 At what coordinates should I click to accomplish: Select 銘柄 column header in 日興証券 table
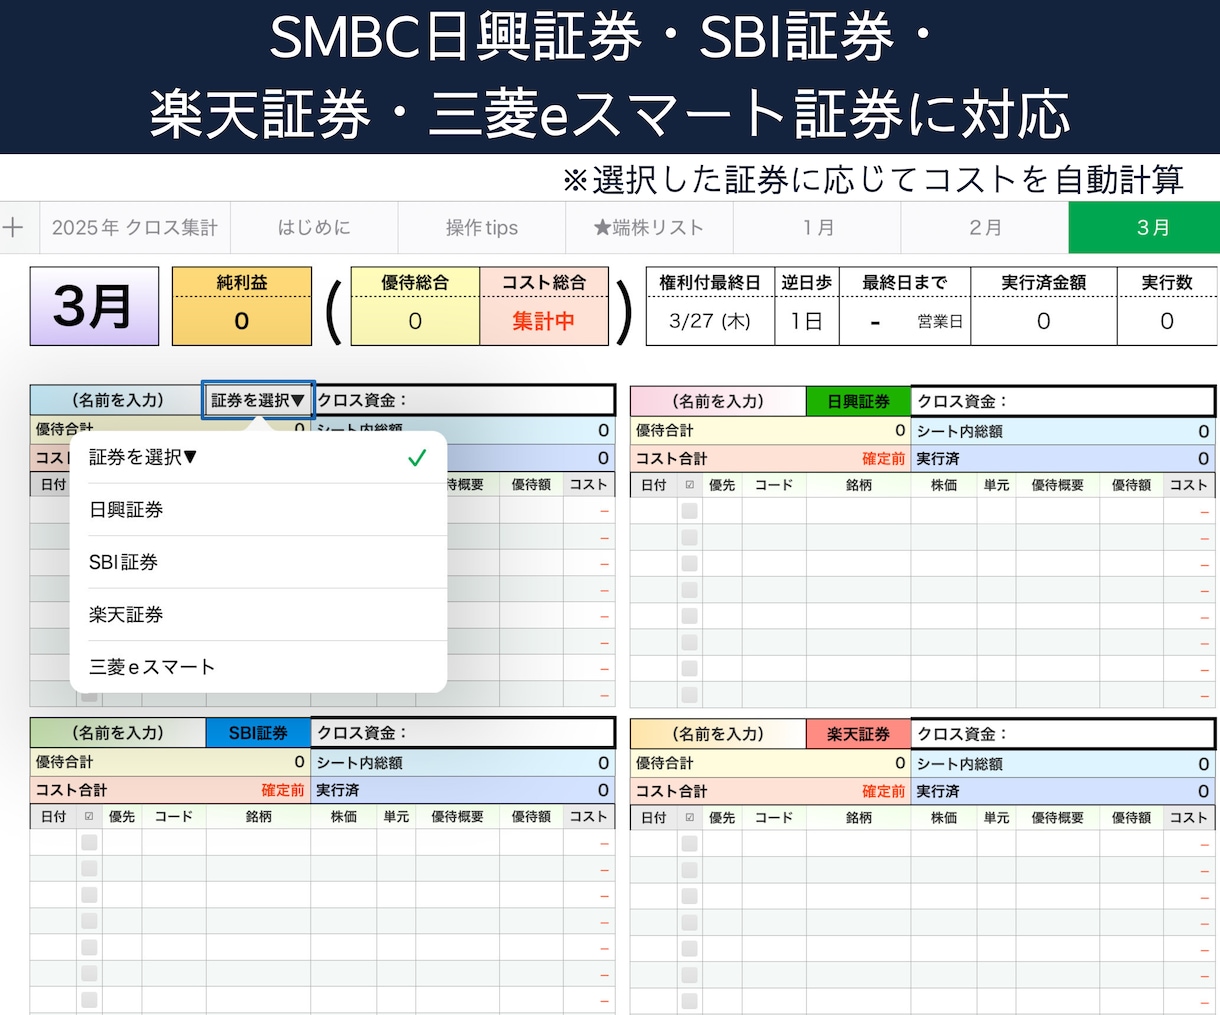(858, 485)
